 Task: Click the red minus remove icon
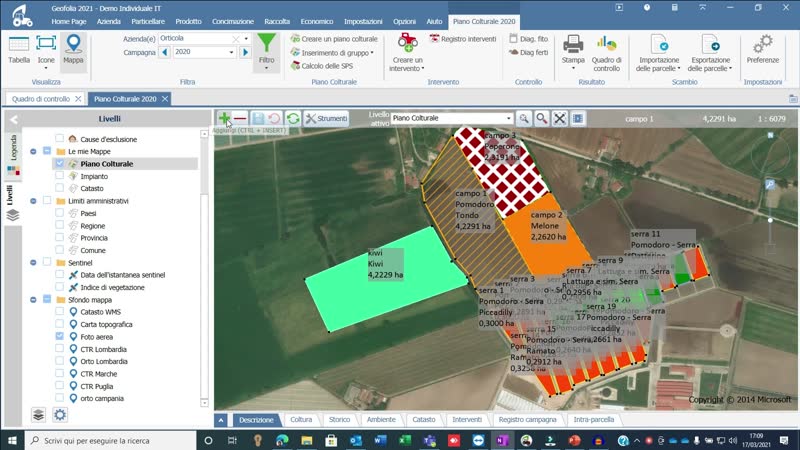pyautogui.click(x=240, y=118)
